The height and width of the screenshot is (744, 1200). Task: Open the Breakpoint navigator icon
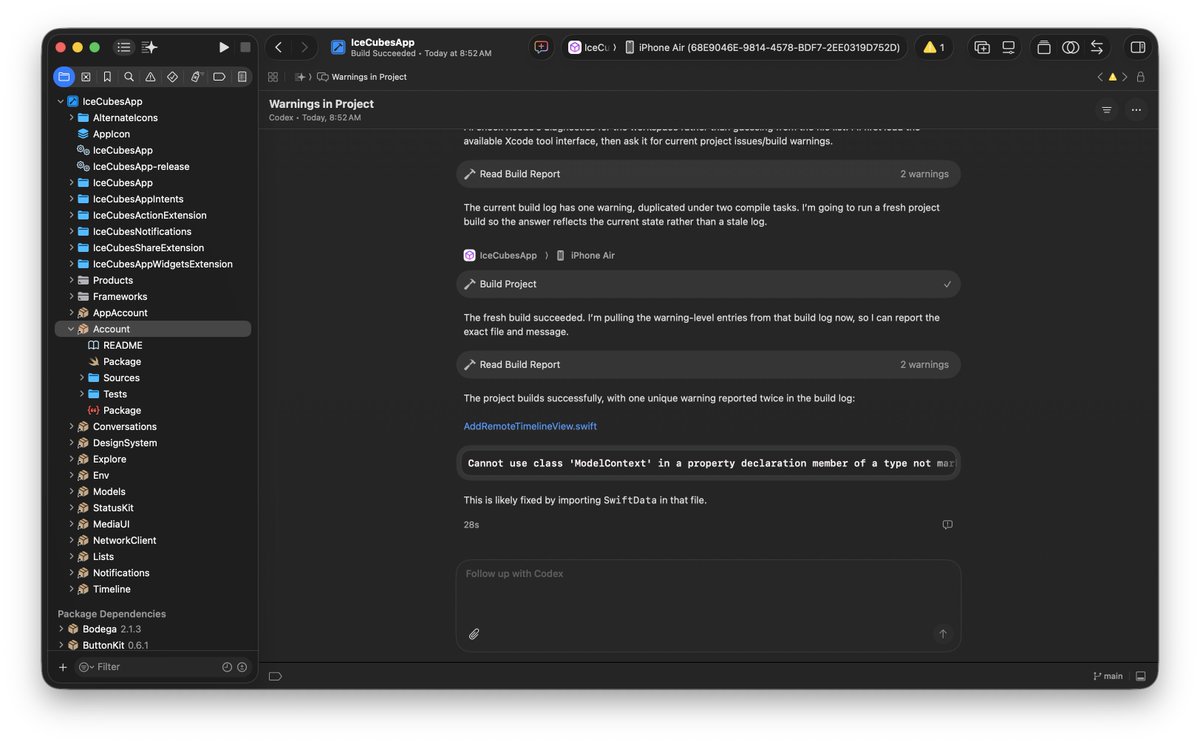(219, 76)
